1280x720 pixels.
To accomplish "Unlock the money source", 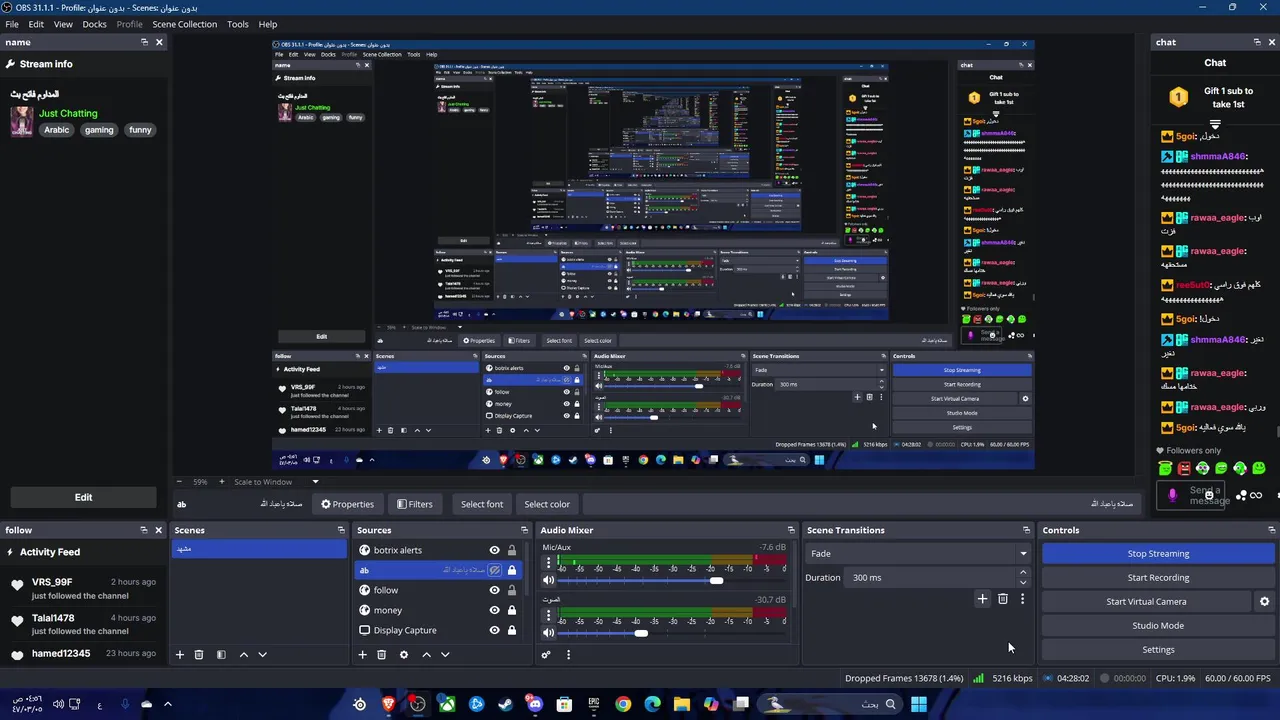I will tap(512, 610).
